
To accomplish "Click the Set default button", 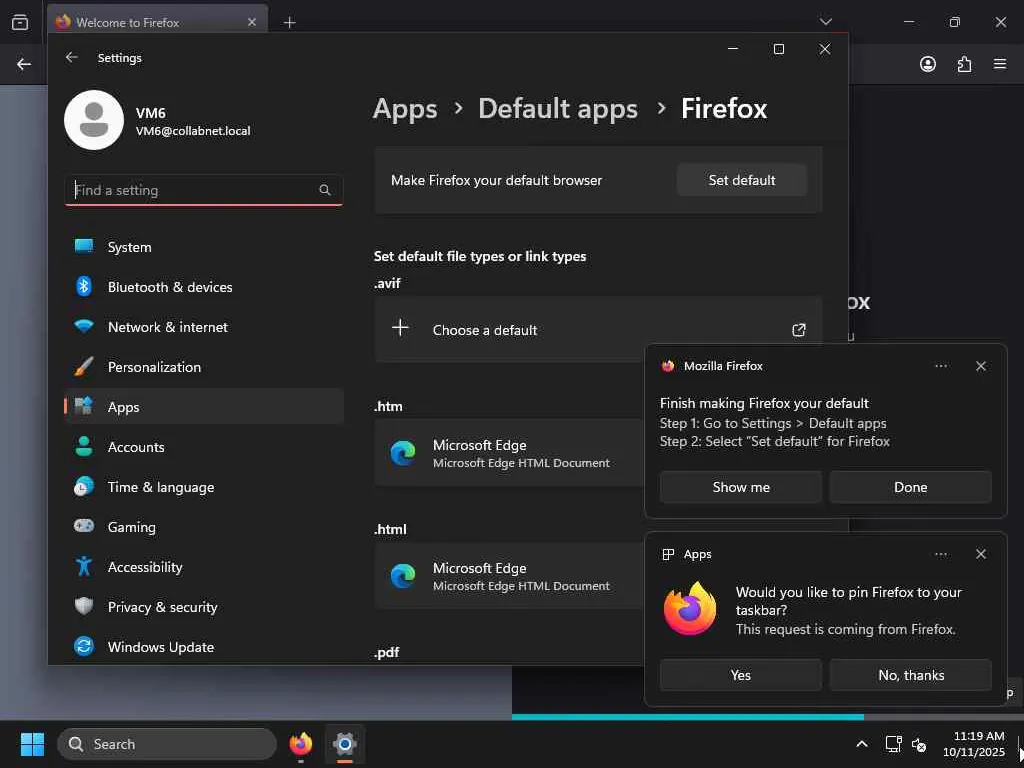I will 742,180.
